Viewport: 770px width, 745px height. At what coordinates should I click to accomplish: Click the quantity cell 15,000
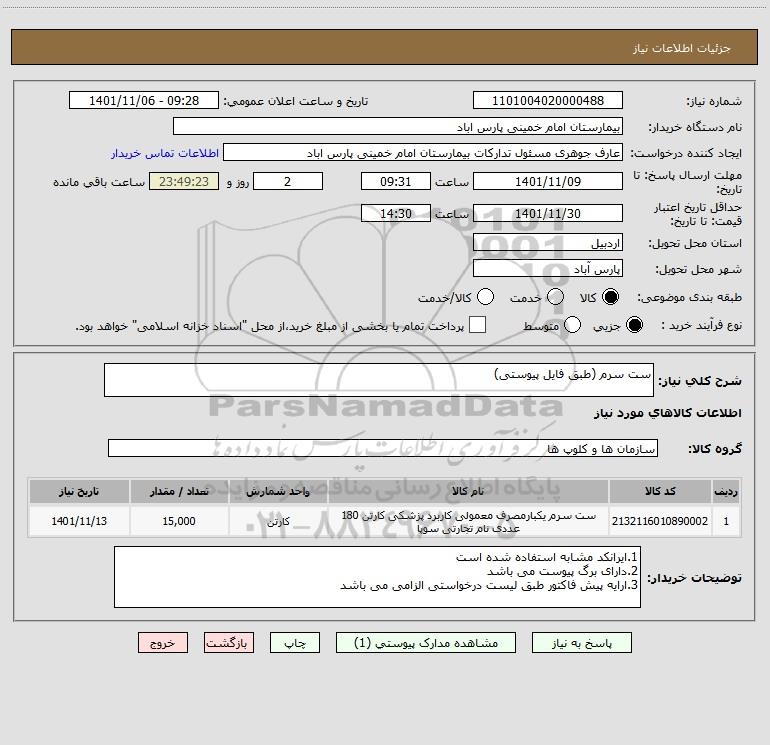[179, 521]
